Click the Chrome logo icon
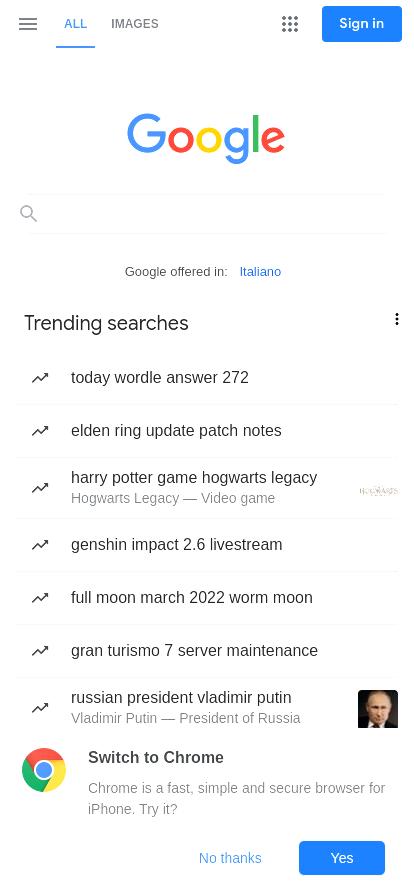 tap(44, 770)
